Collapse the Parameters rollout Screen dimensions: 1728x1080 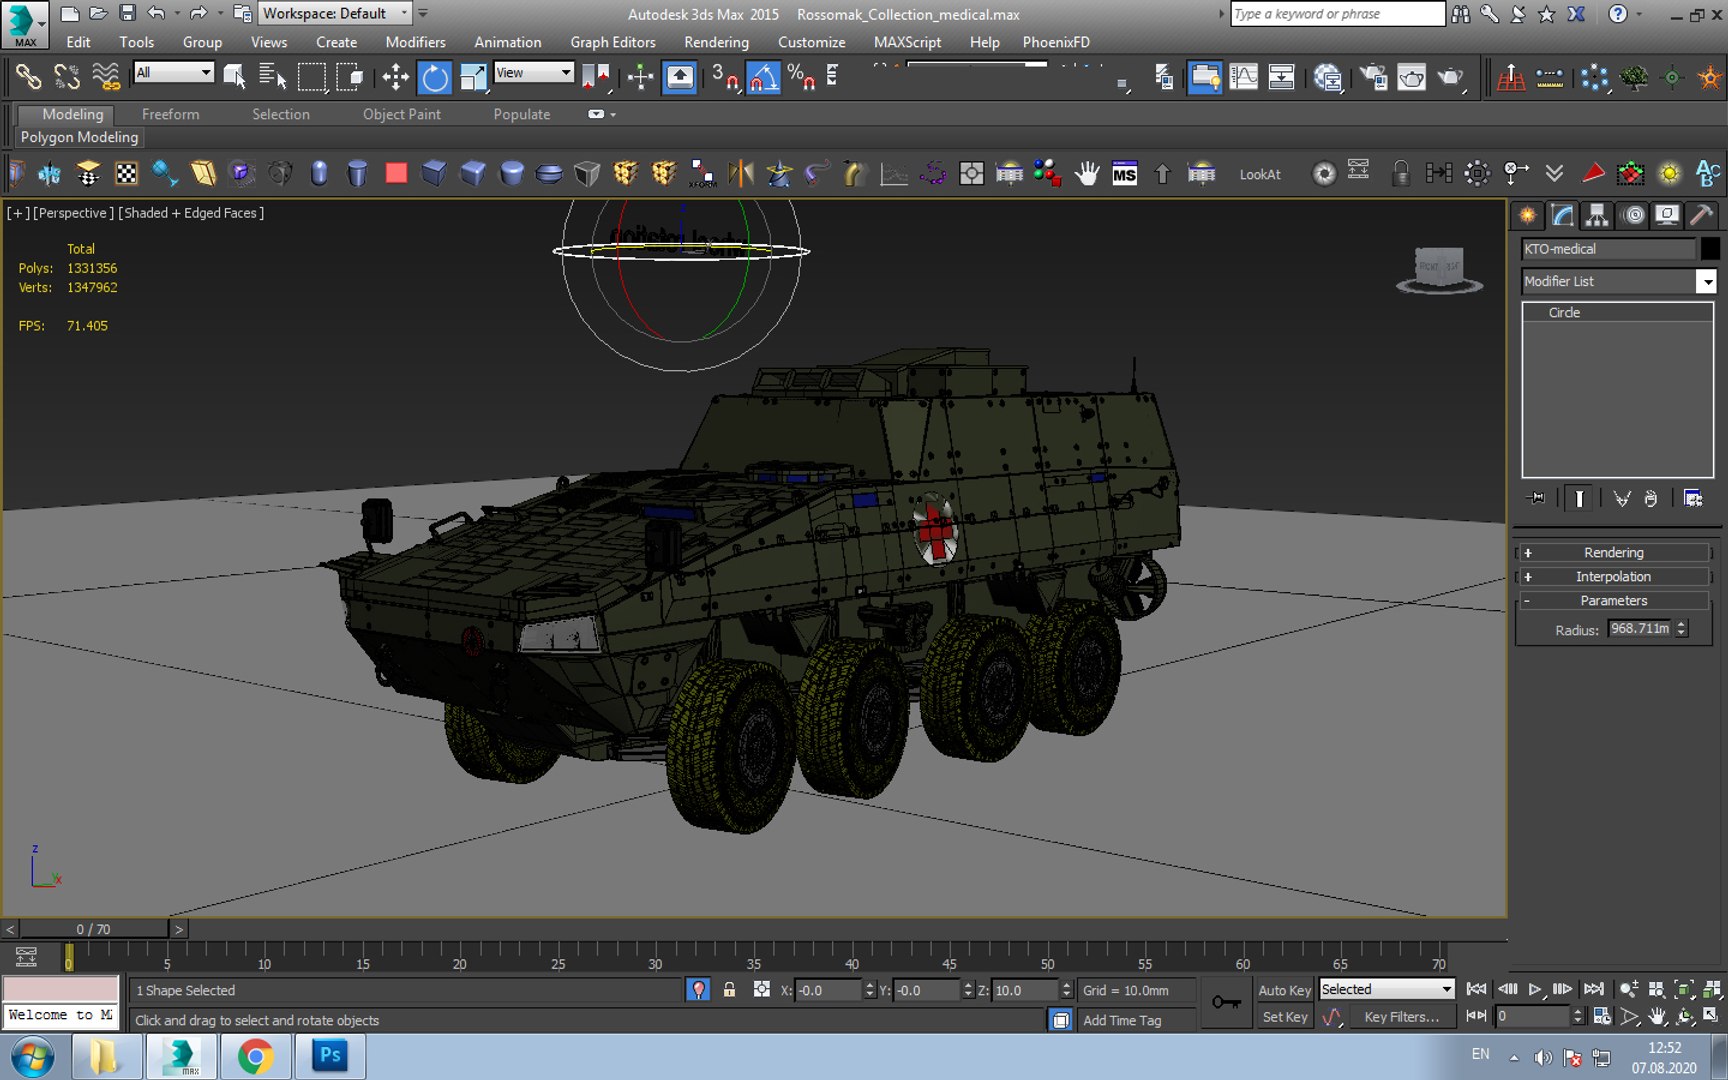pyautogui.click(x=1613, y=600)
